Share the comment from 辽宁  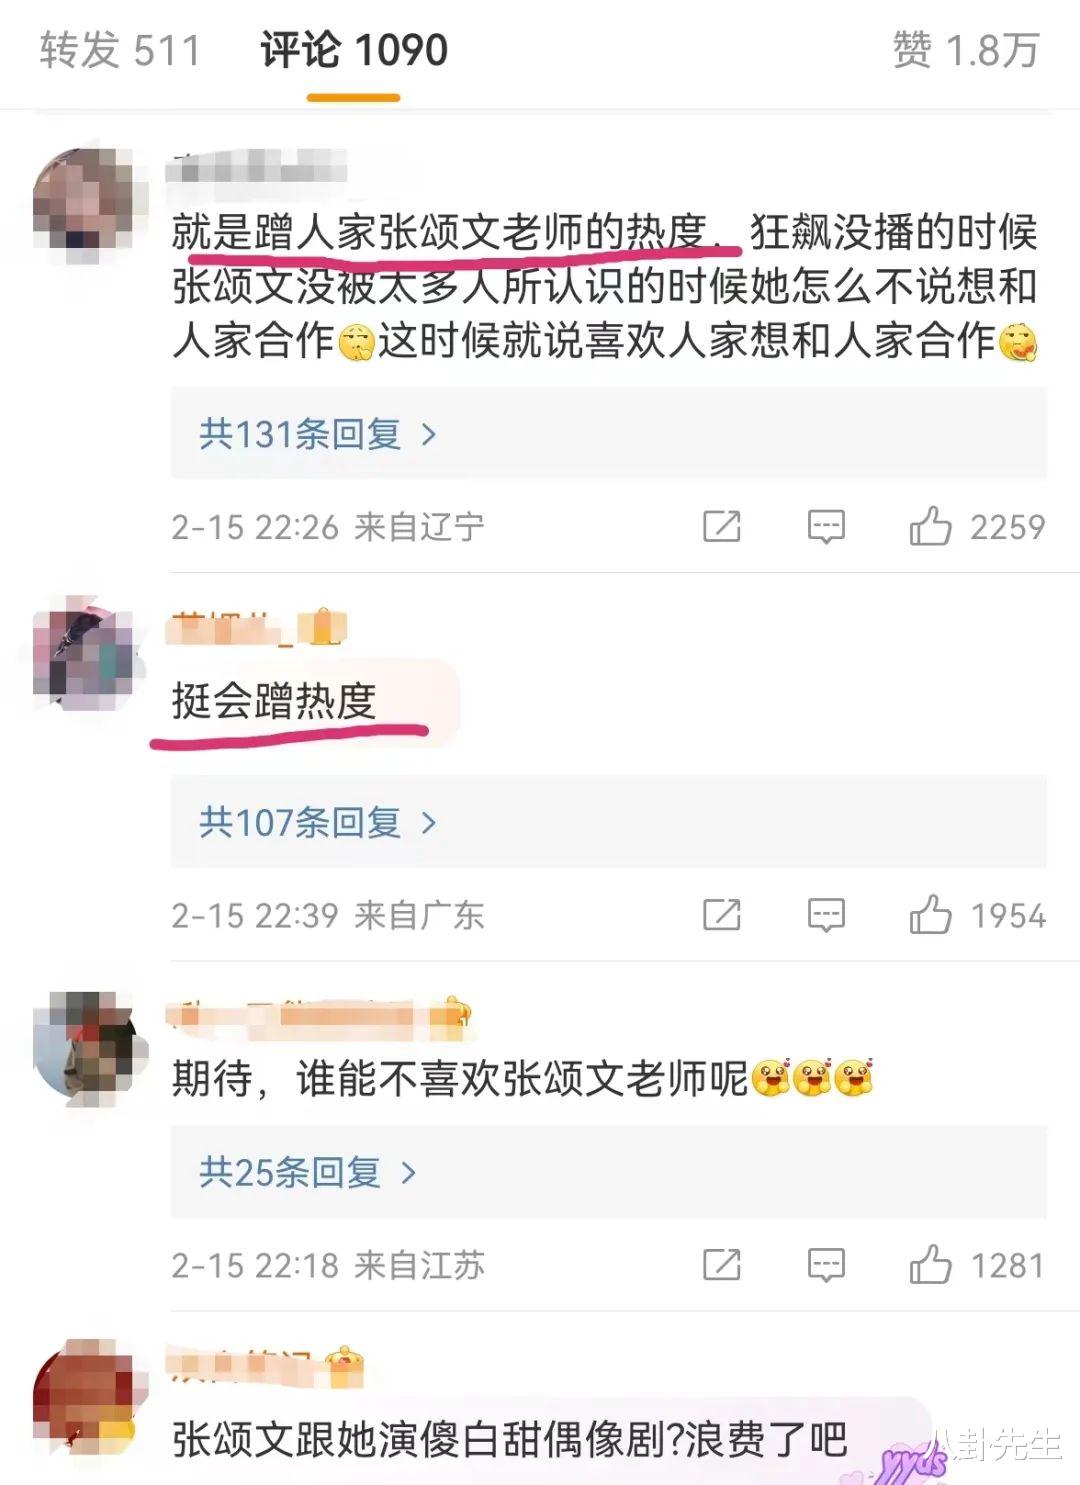722,526
